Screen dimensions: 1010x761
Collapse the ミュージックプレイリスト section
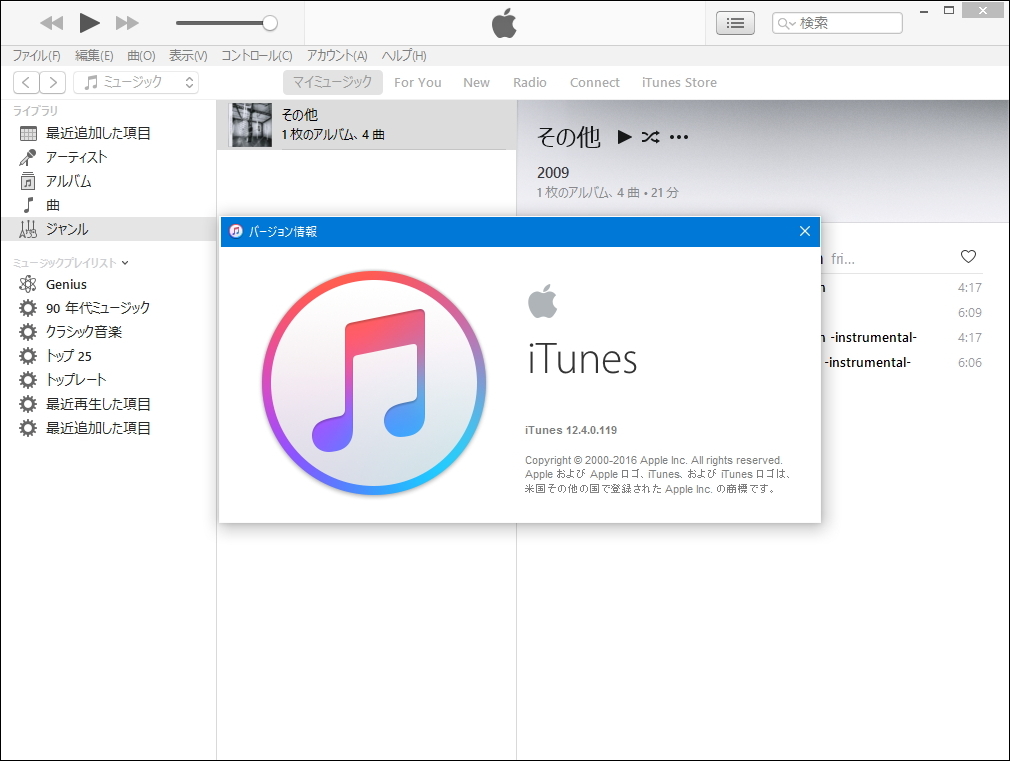click(x=125, y=261)
